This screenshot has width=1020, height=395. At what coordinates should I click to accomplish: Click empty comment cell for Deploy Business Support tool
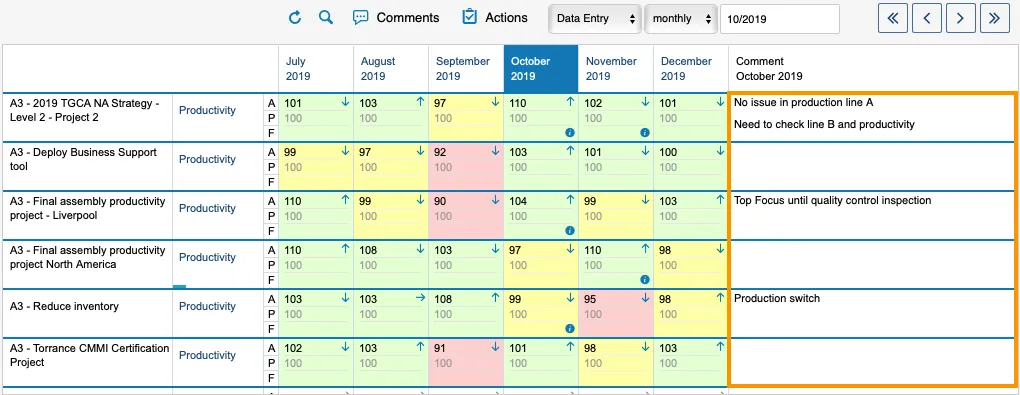pos(872,166)
